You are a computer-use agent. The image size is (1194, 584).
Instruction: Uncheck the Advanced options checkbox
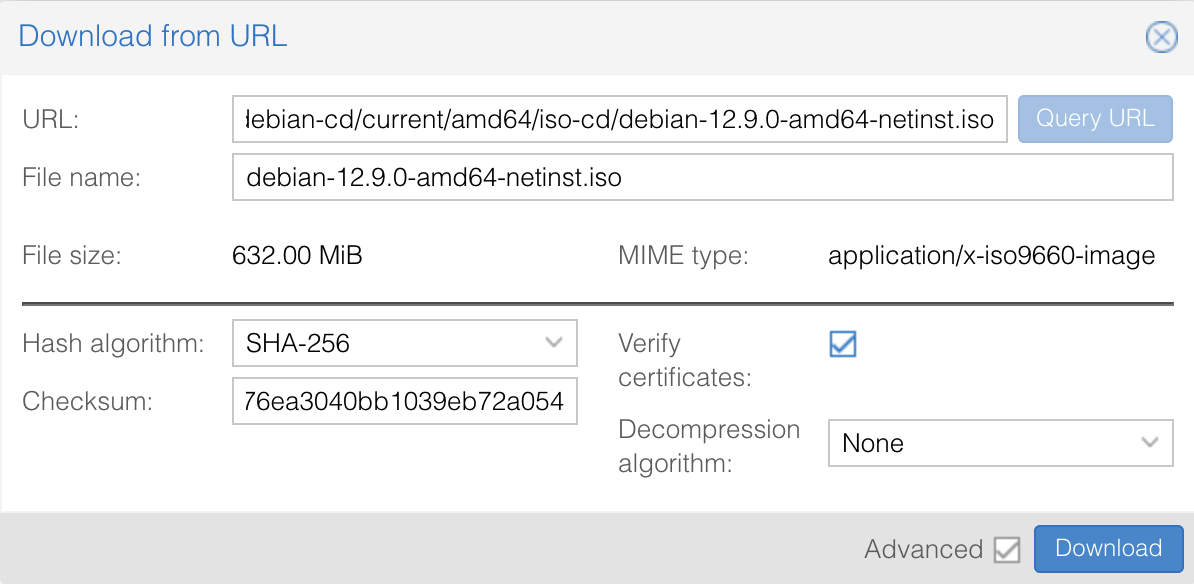coord(1007,549)
